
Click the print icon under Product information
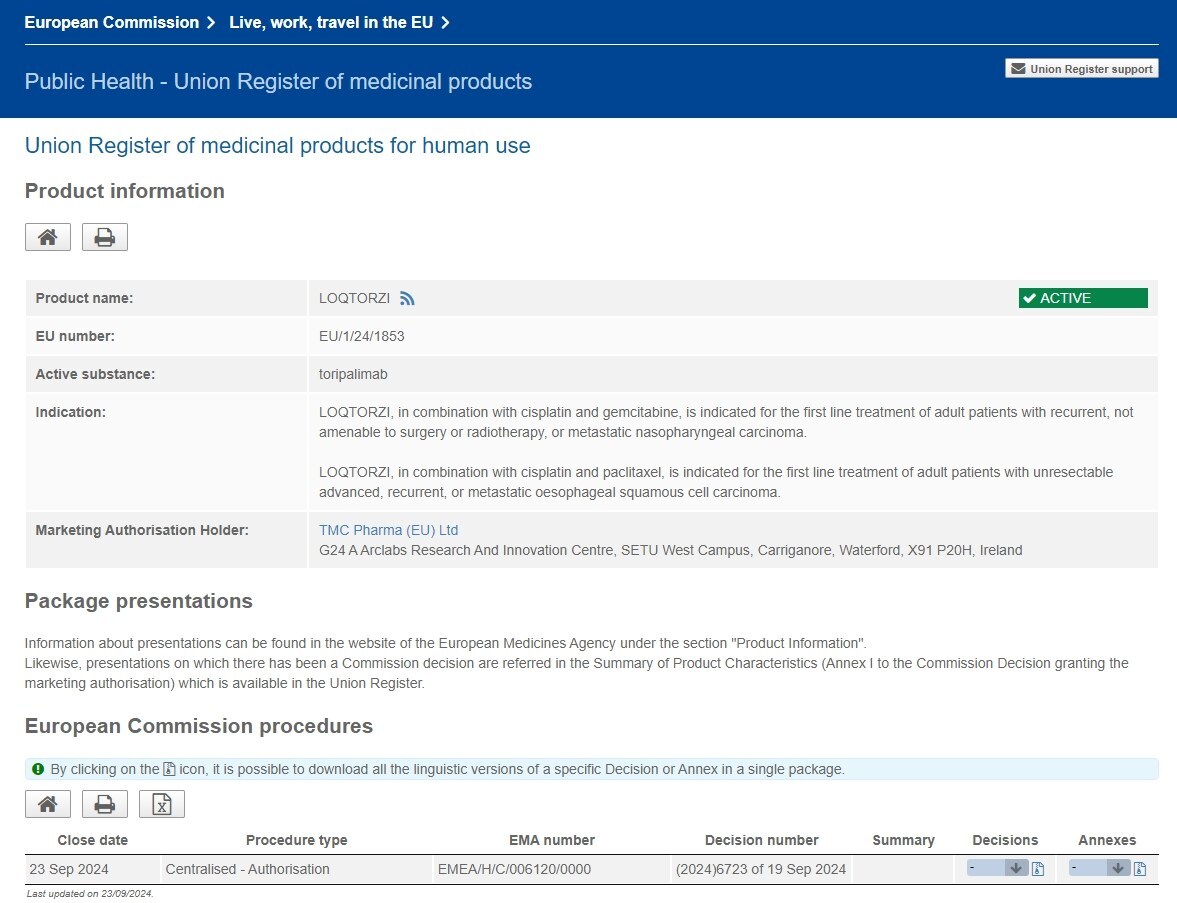pos(105,237)
